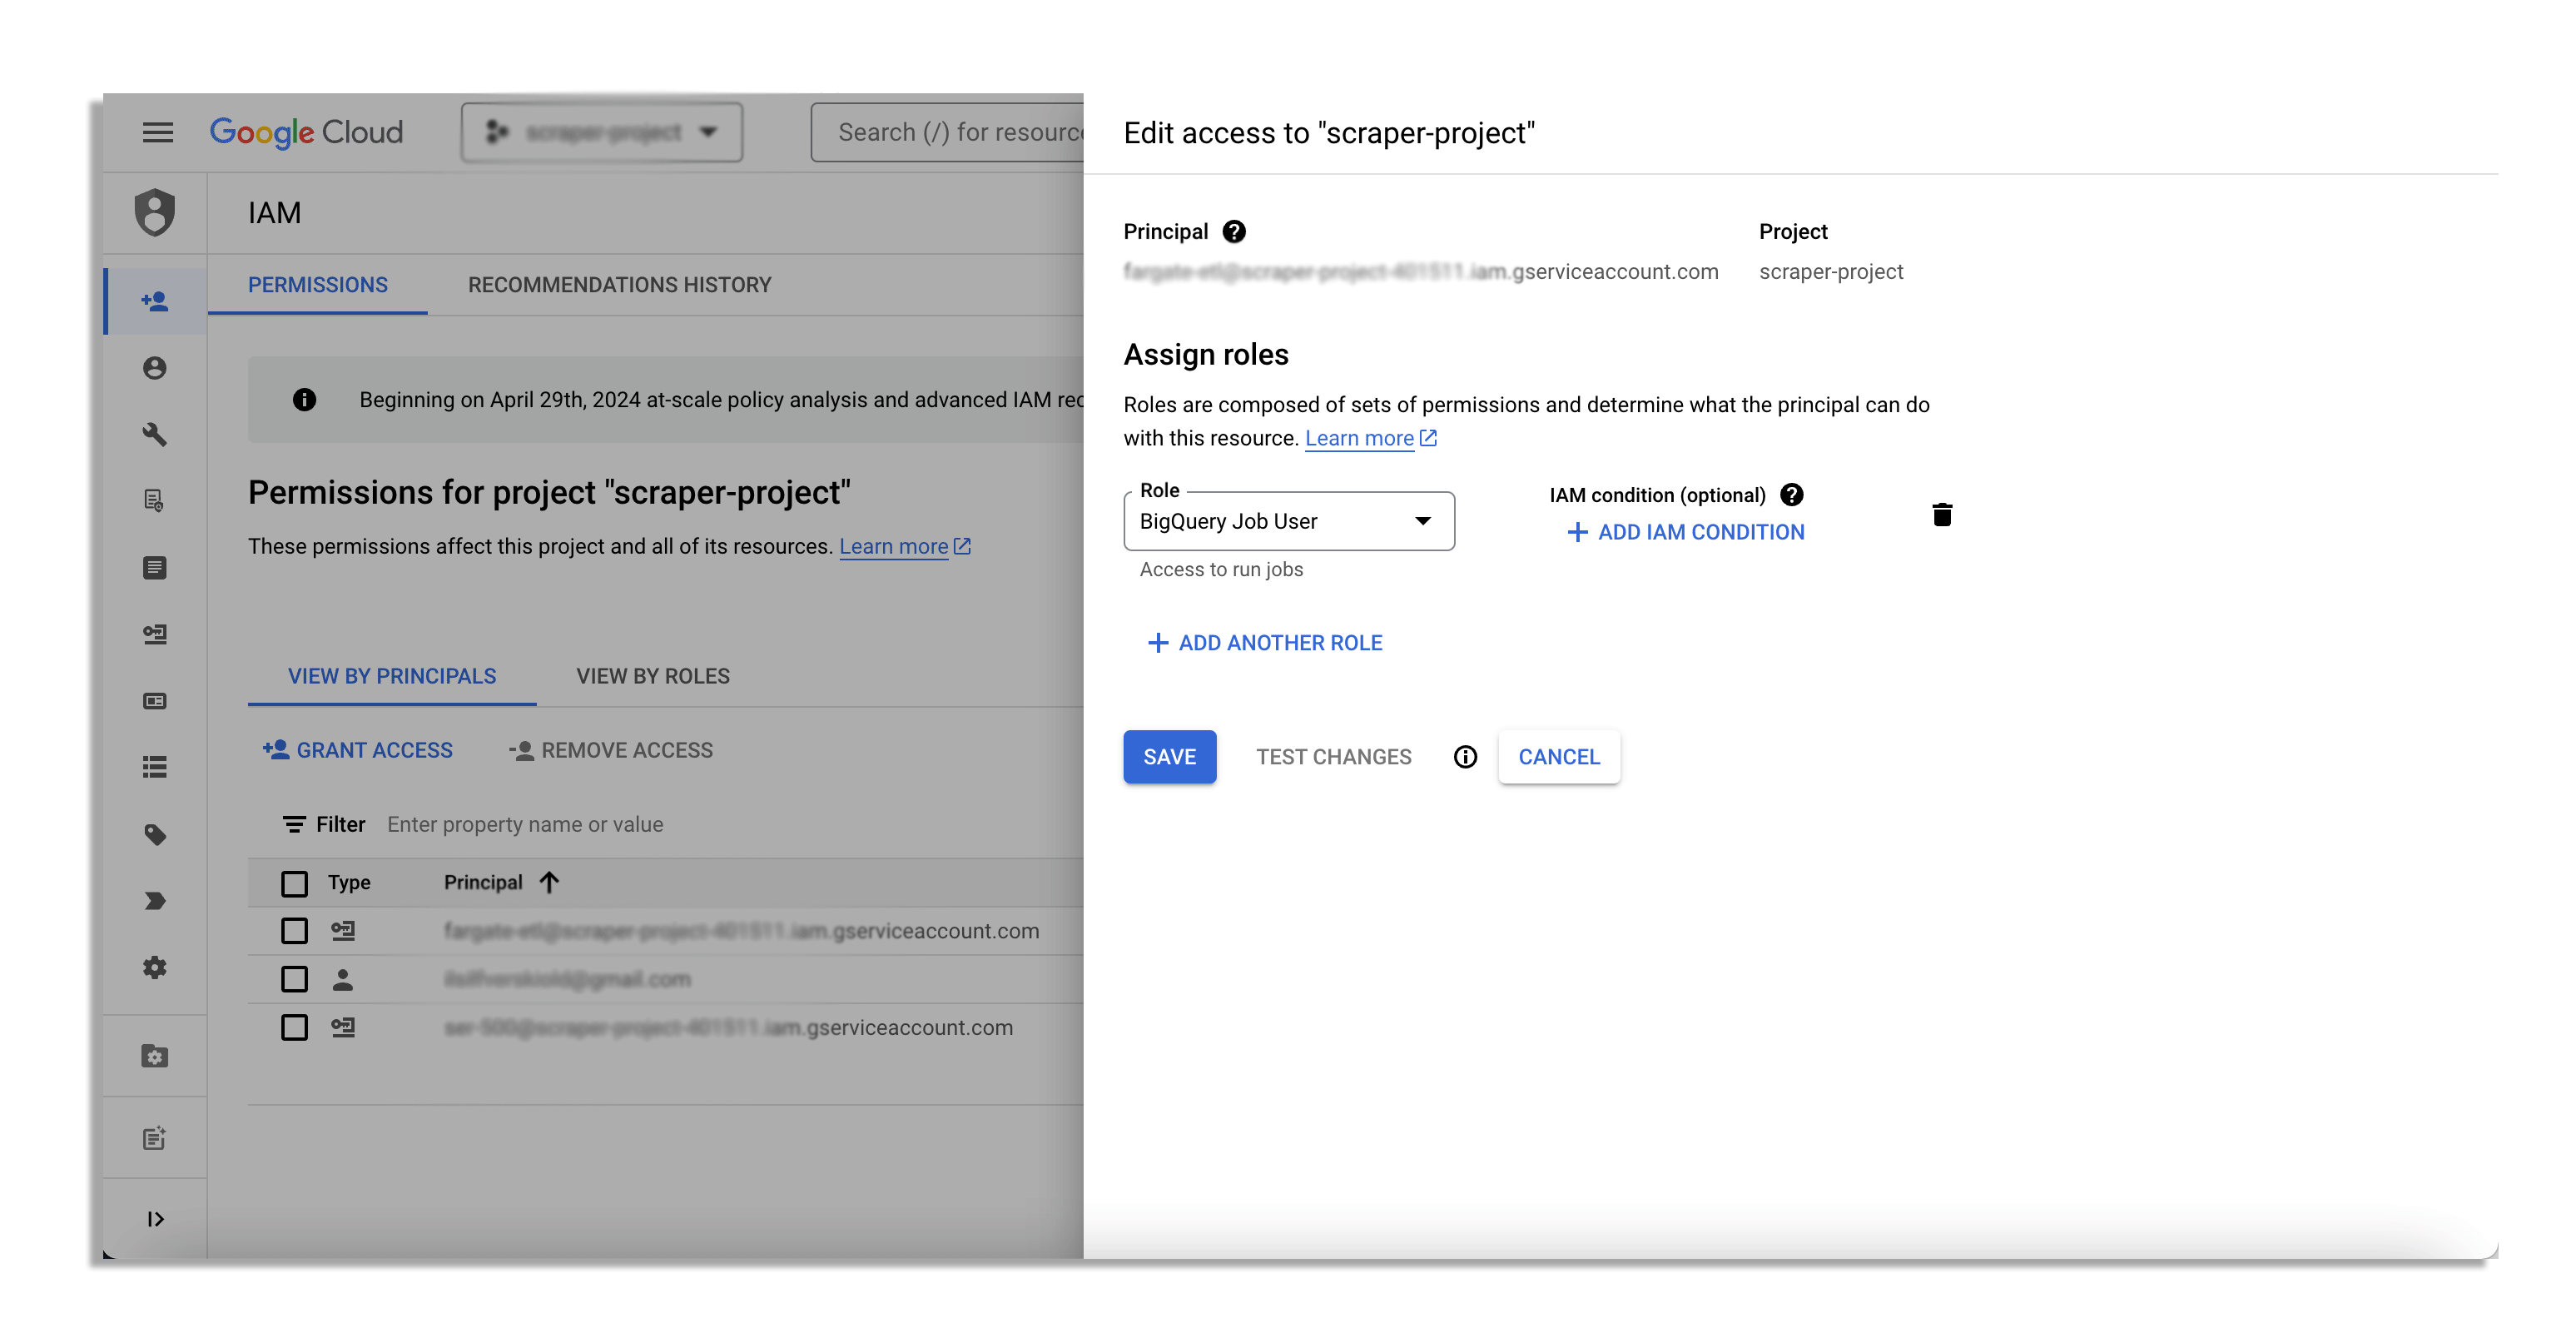Viewport: 2576px width, 1343px height.
Task: Check the gmail.com user principal row
Action: (x=294, y=979)
